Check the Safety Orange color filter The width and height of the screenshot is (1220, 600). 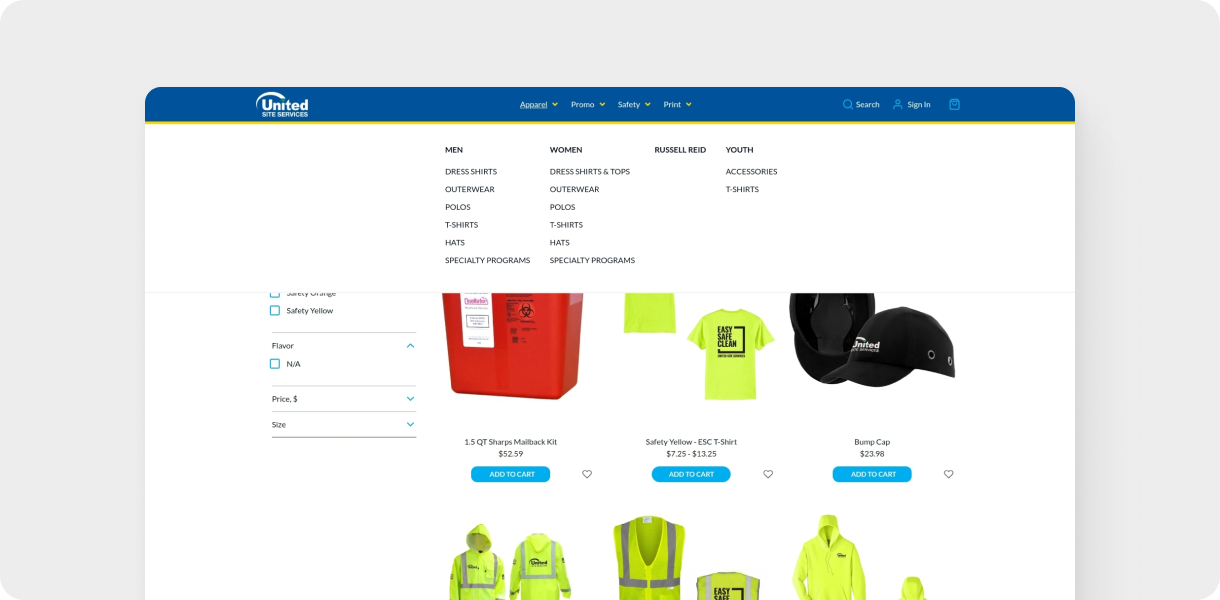coord(275,294)
